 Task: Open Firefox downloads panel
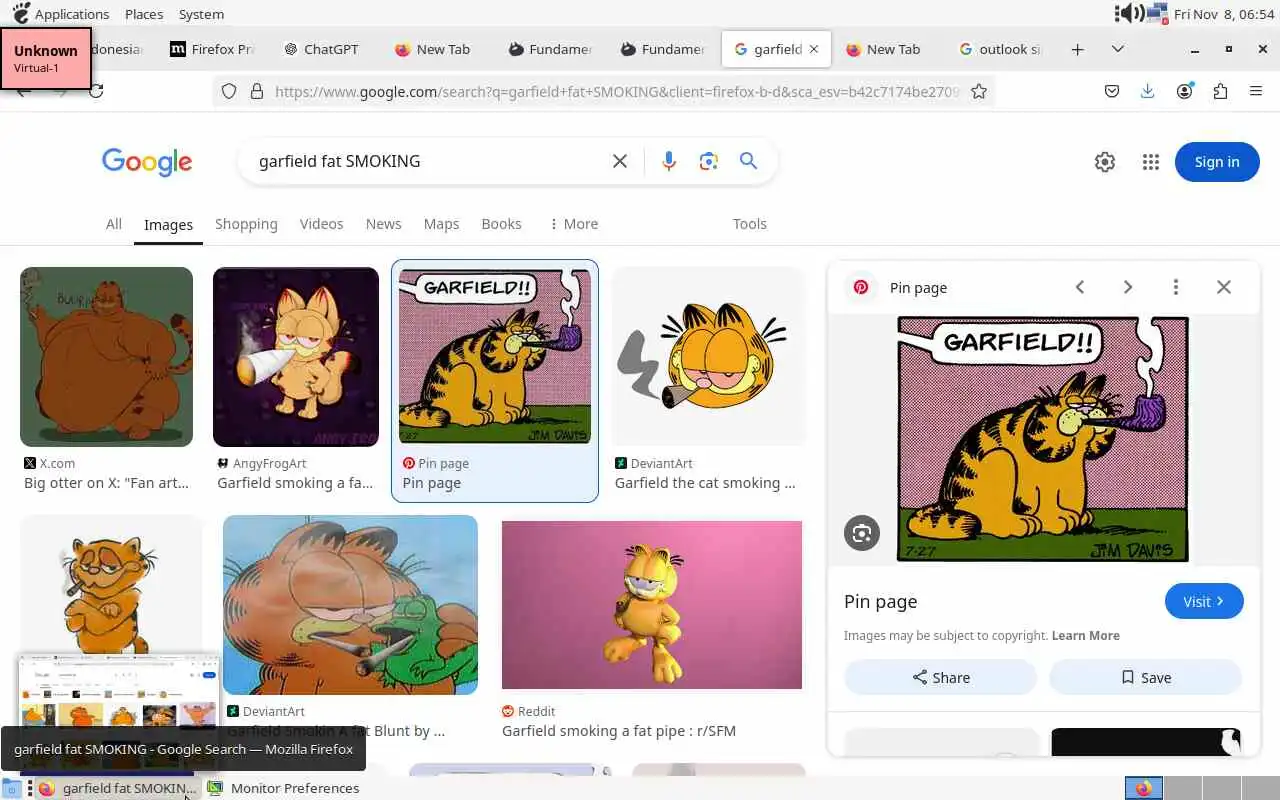[1147, 91]
